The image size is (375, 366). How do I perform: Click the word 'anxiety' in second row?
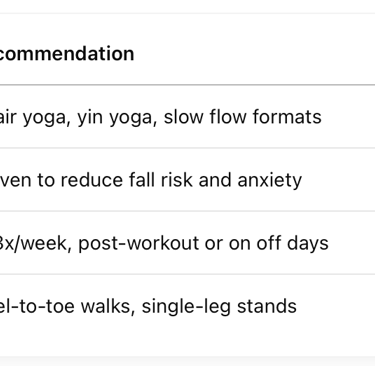(270, 180)
